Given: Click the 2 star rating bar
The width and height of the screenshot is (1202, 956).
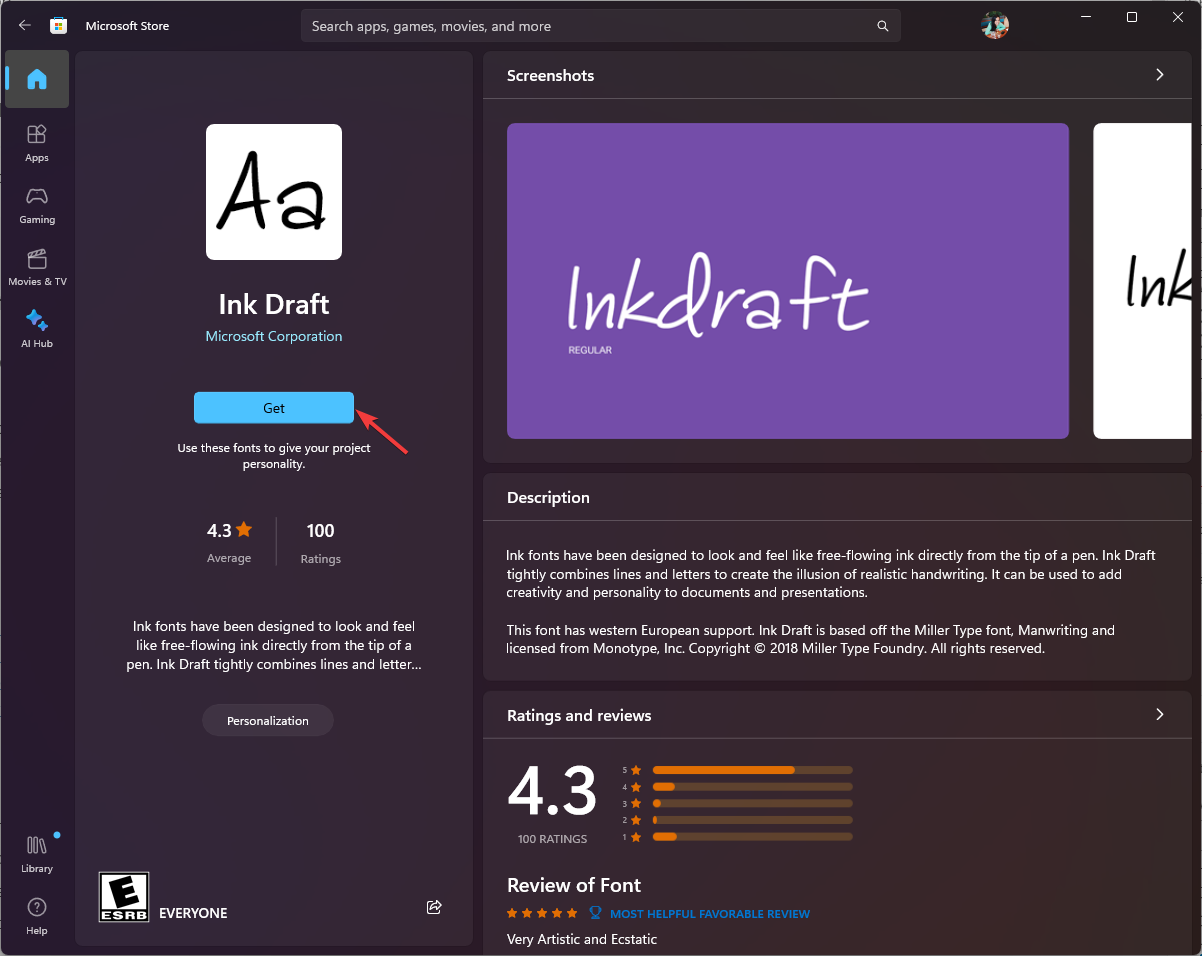Looking at the screenshot, I should 753,820.
